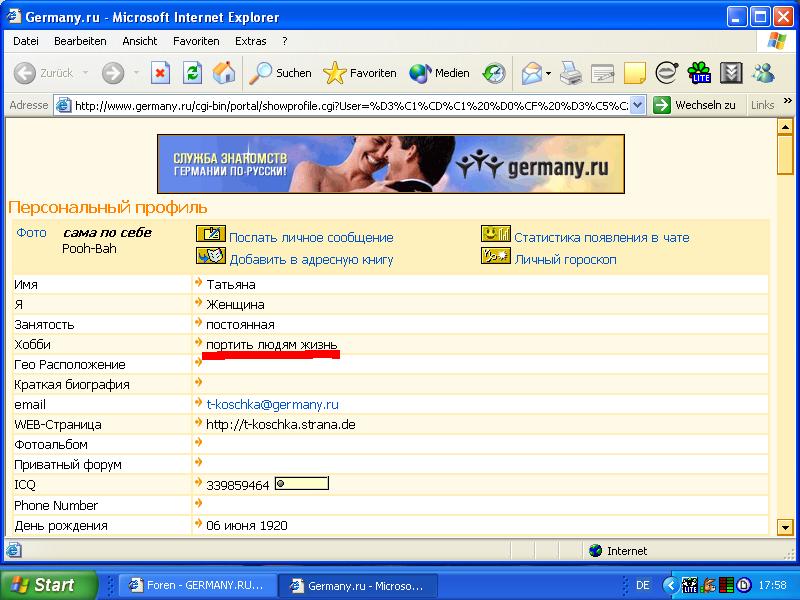Screen dimensions: 800x600
Task: Click the add to address book icon
Action: [x=211, y=255]
